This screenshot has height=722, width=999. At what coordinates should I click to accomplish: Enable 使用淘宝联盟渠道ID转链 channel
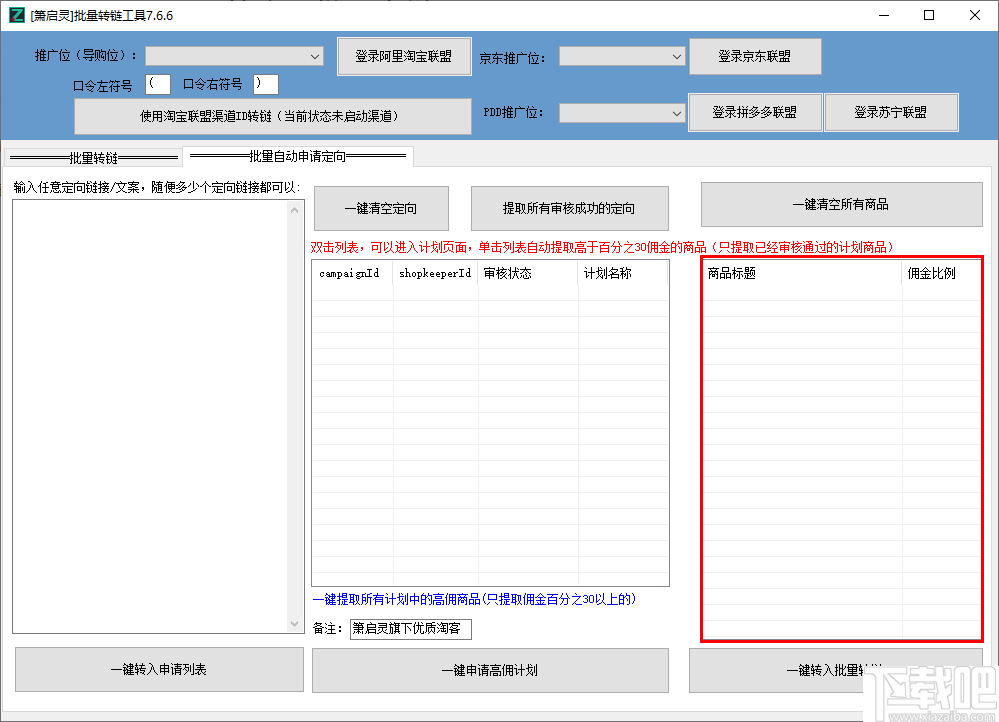pyautogui.click(x=272, y=116)
